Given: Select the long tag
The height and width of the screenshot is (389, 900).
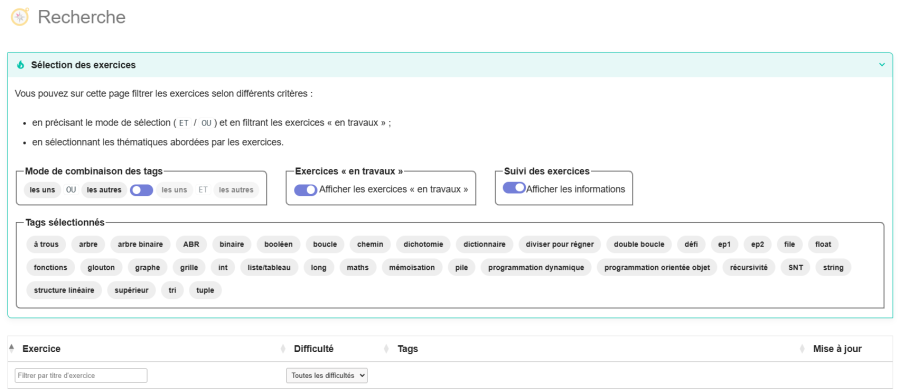Looking at the screenshot, I should [x=319, y=267].
